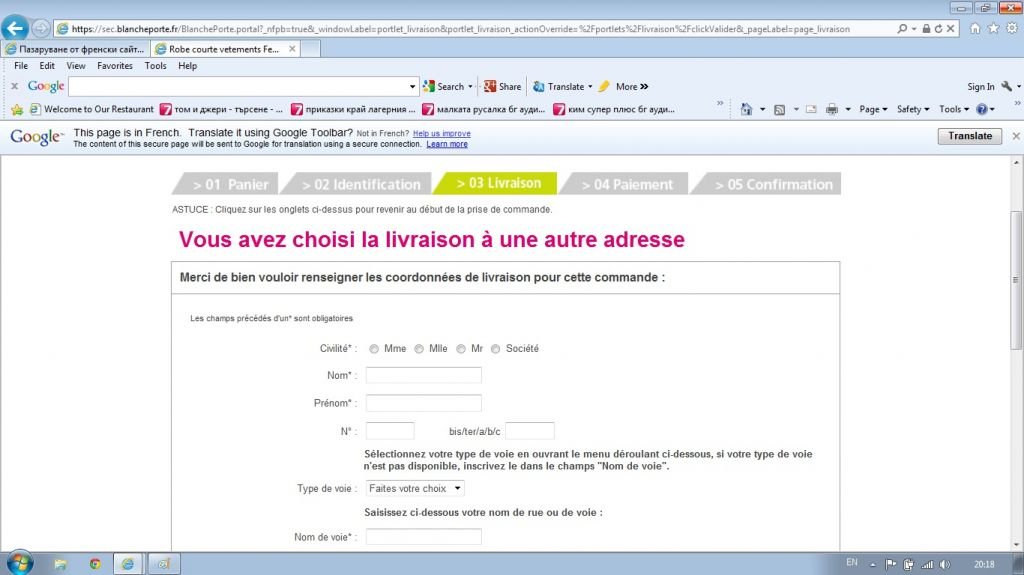Image resolution: width=1024 pixels, height=575 pixels.
Task: Click the Favorites star icon in title bar
Action: point(993,29)
